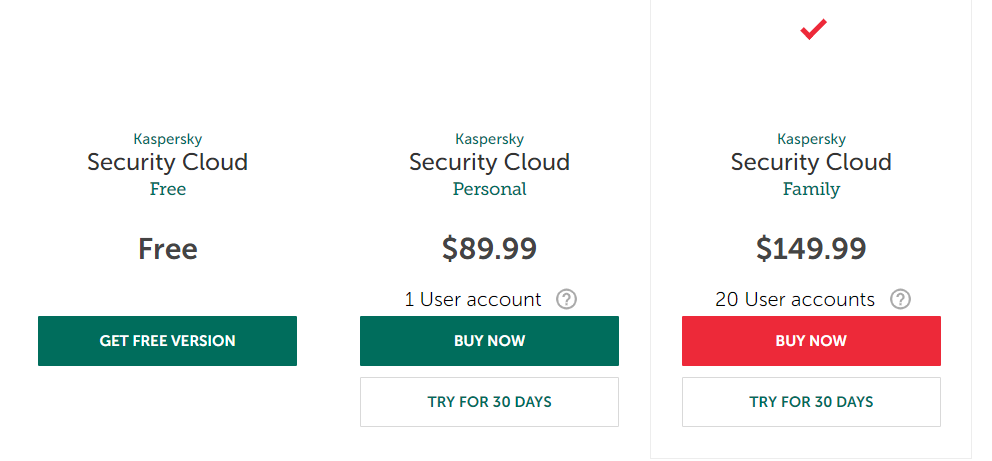This screenshot has height=461, width=992.
Task: Click the green Free edition label under Security Cloud
Action: [x=167, y=189]
